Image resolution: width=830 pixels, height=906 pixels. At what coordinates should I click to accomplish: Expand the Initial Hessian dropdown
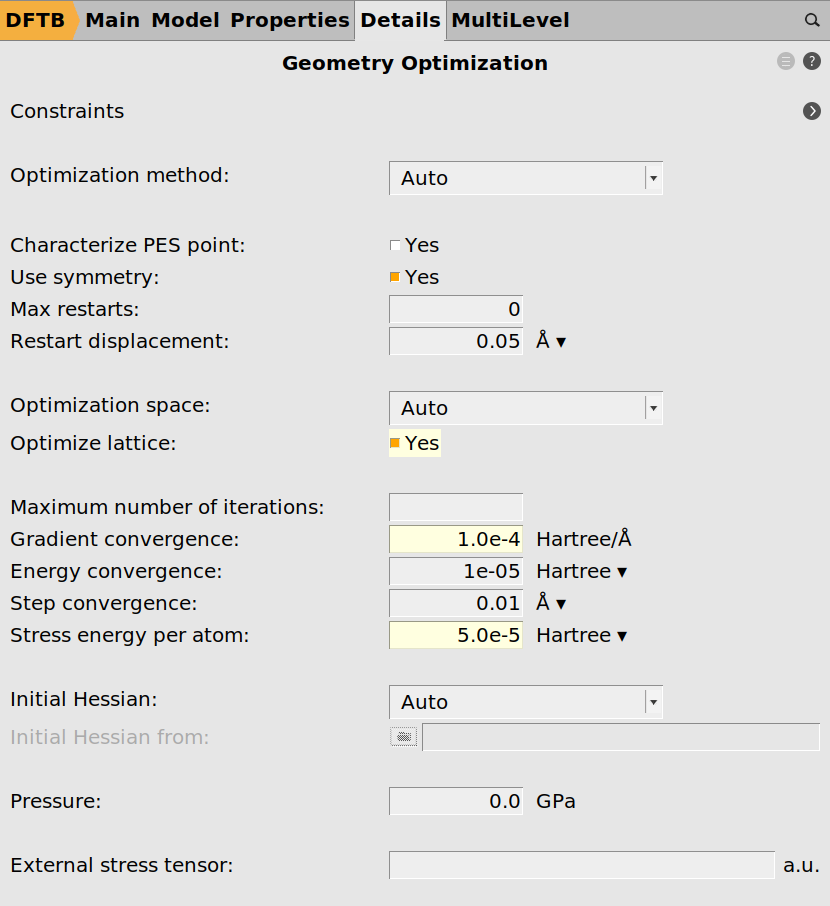point(525,702)
